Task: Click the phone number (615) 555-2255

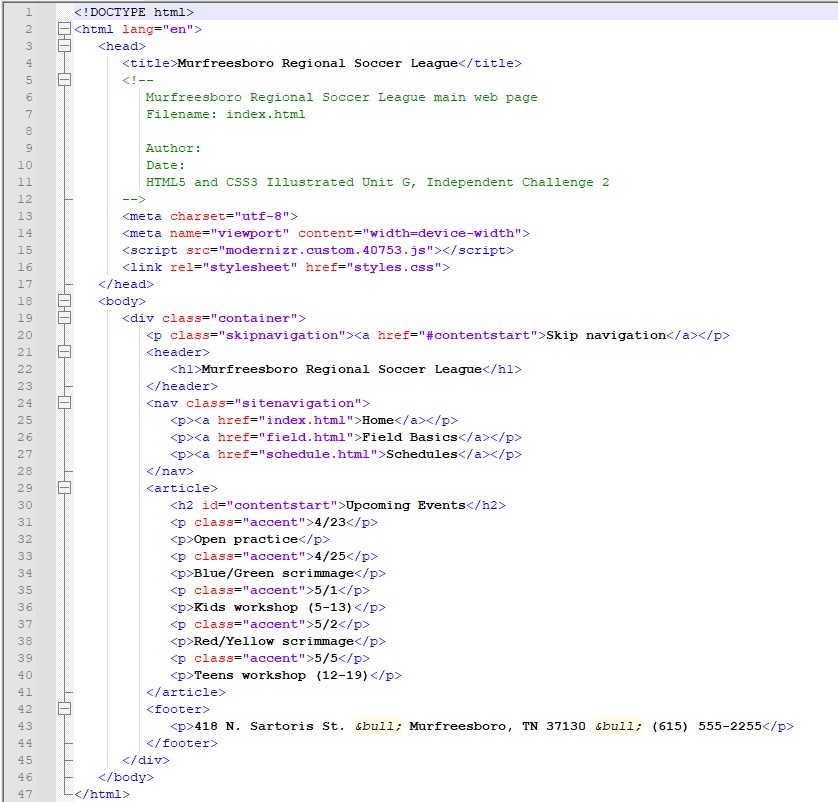Action: click(x=707, y=726)
